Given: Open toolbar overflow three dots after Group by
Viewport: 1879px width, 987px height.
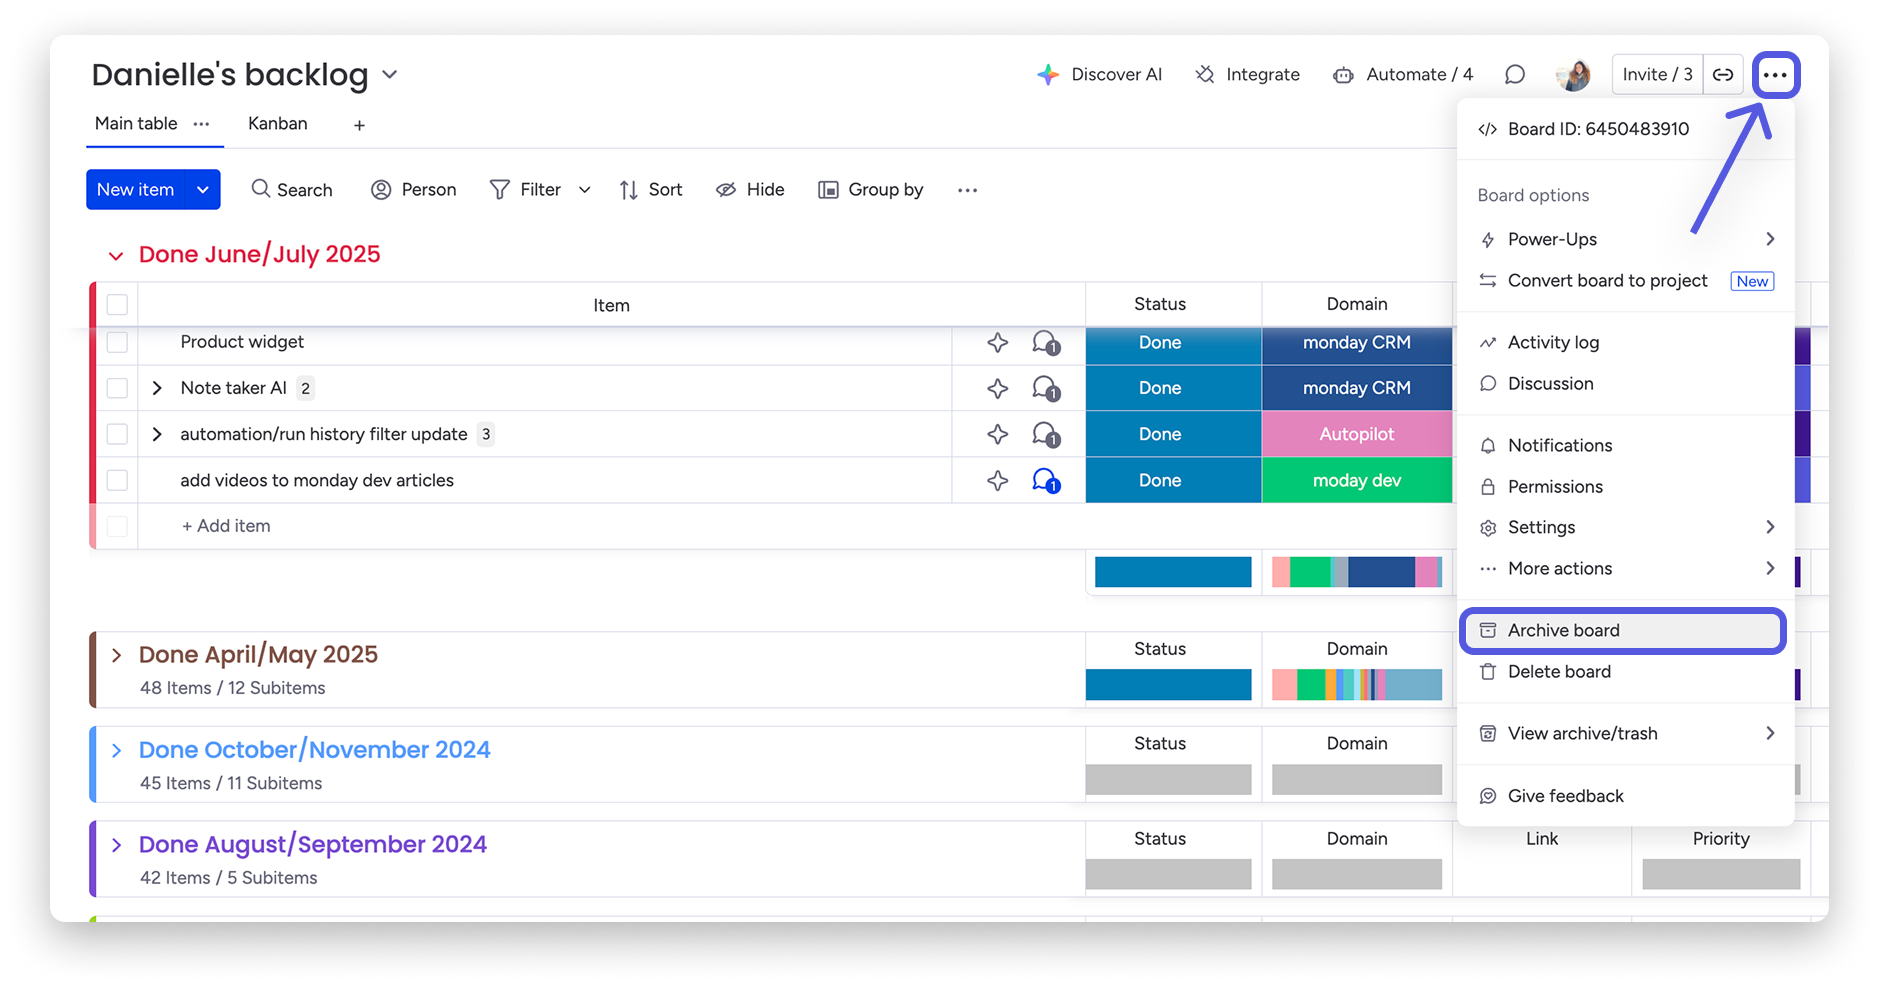Looking at the screenshot, I should 967,190.
